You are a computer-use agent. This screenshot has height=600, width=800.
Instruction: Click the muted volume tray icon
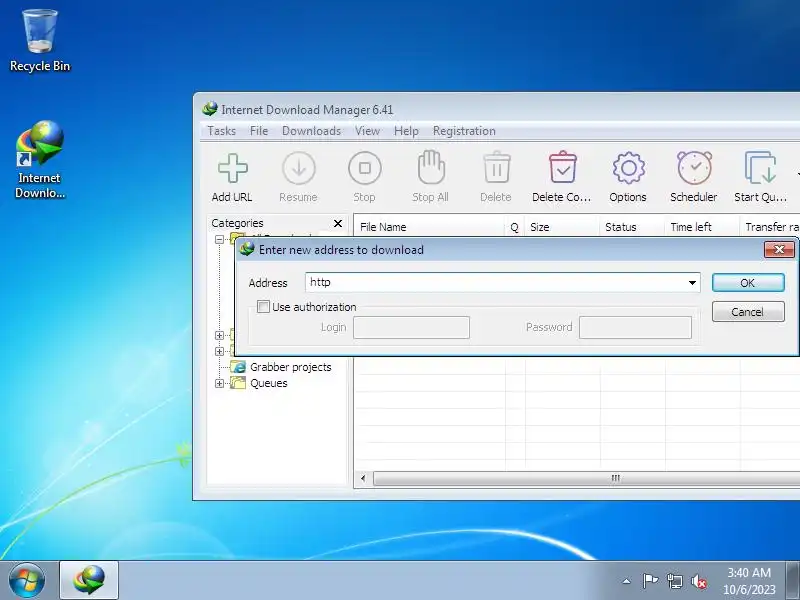699,581
